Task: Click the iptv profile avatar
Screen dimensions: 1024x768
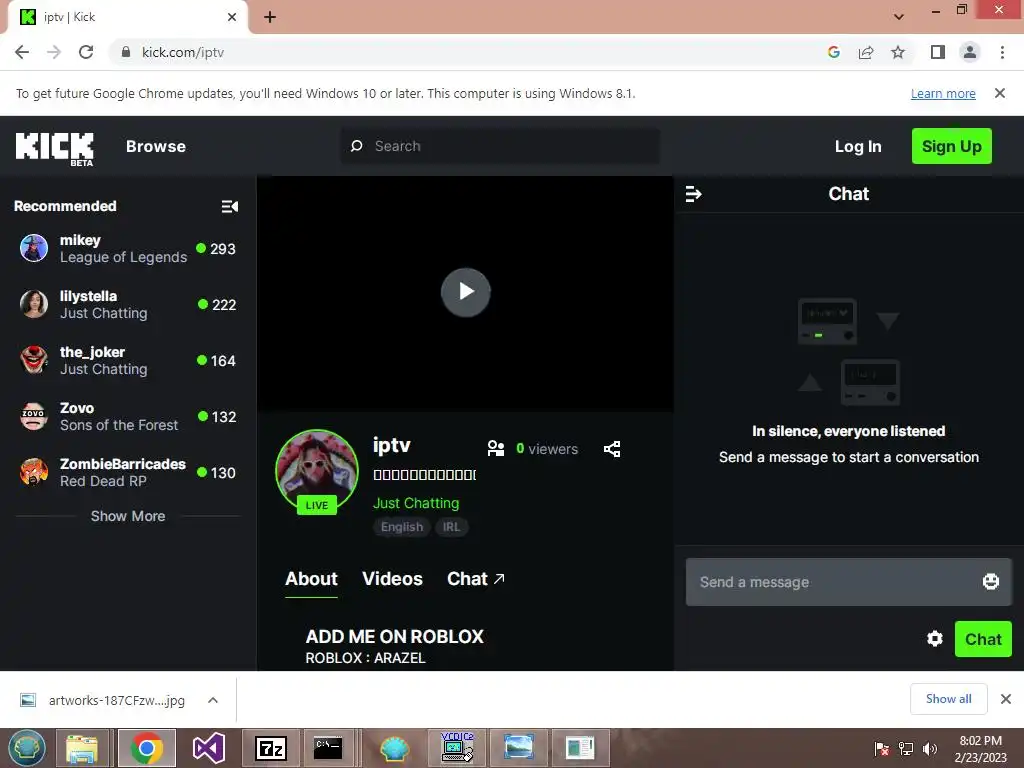Action: click(x=317, y=470)
